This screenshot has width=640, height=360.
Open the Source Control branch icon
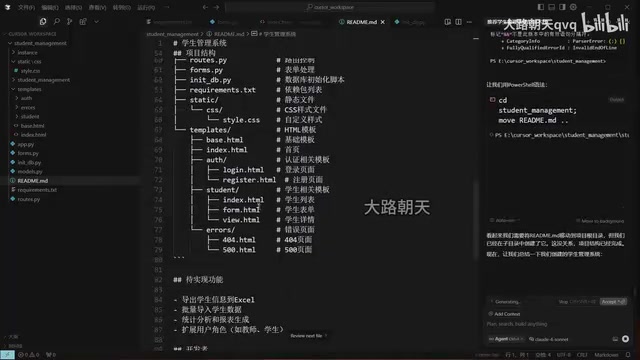[x=69, y=21]
